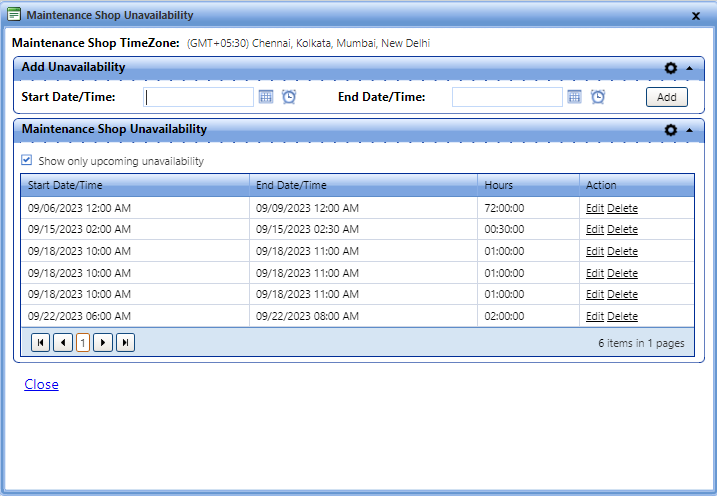Select the 09/15/2023 02:00 AM start cell
Viewport: 717px width, 496px height.
point(135,229)
